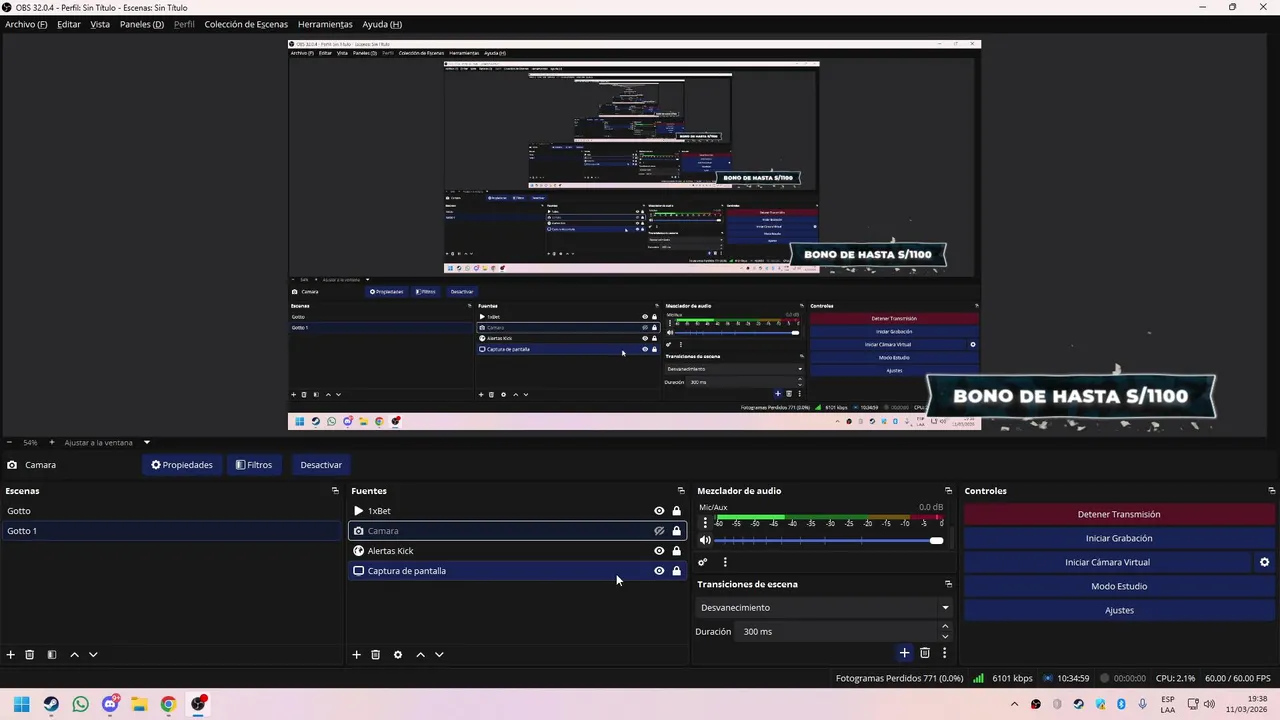Open File Explorer from the taskbar
Viewport: 1280px width, 720px height.
click(x=139, y=704)
